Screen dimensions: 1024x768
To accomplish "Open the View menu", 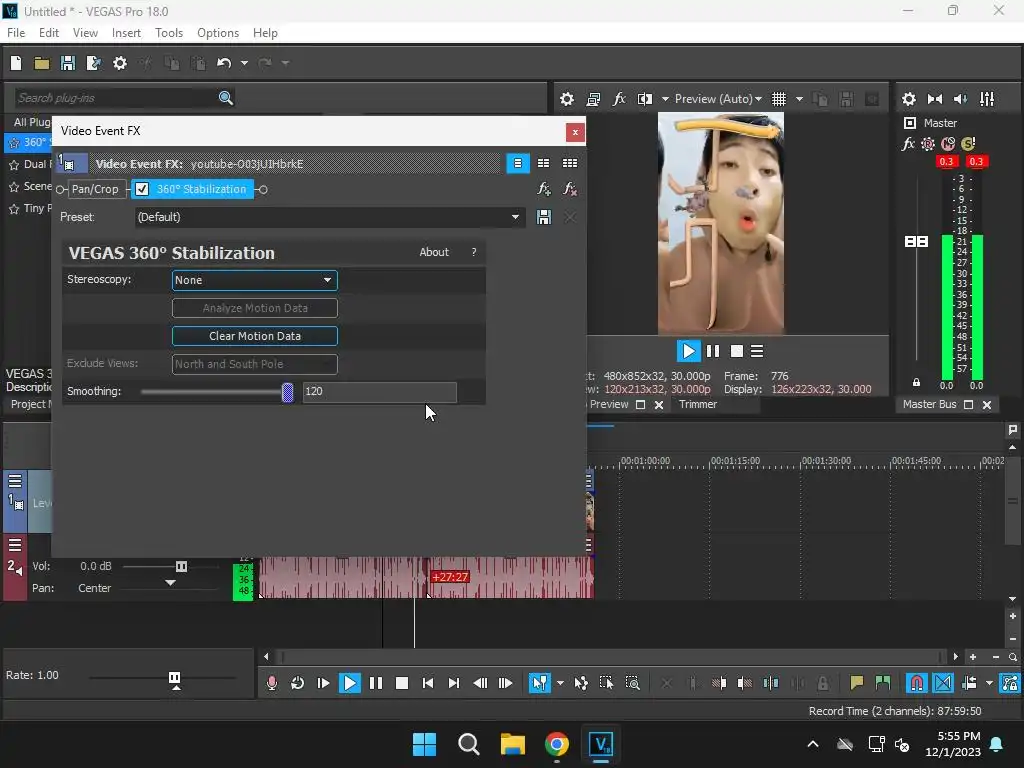I will pyautogui.click(x=86, y=33).
